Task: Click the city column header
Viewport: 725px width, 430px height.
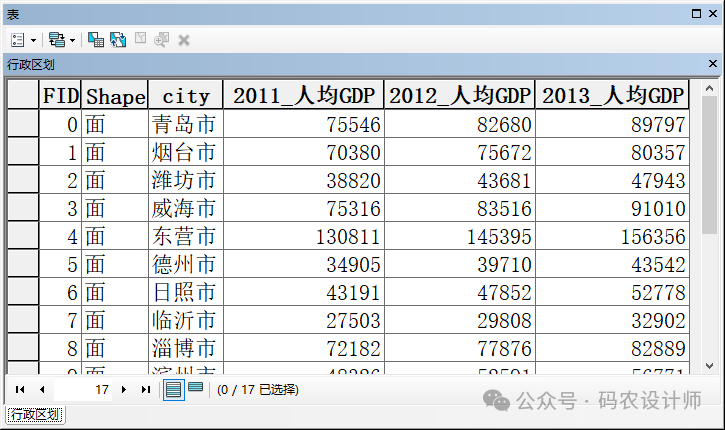Action: [186, 96]
